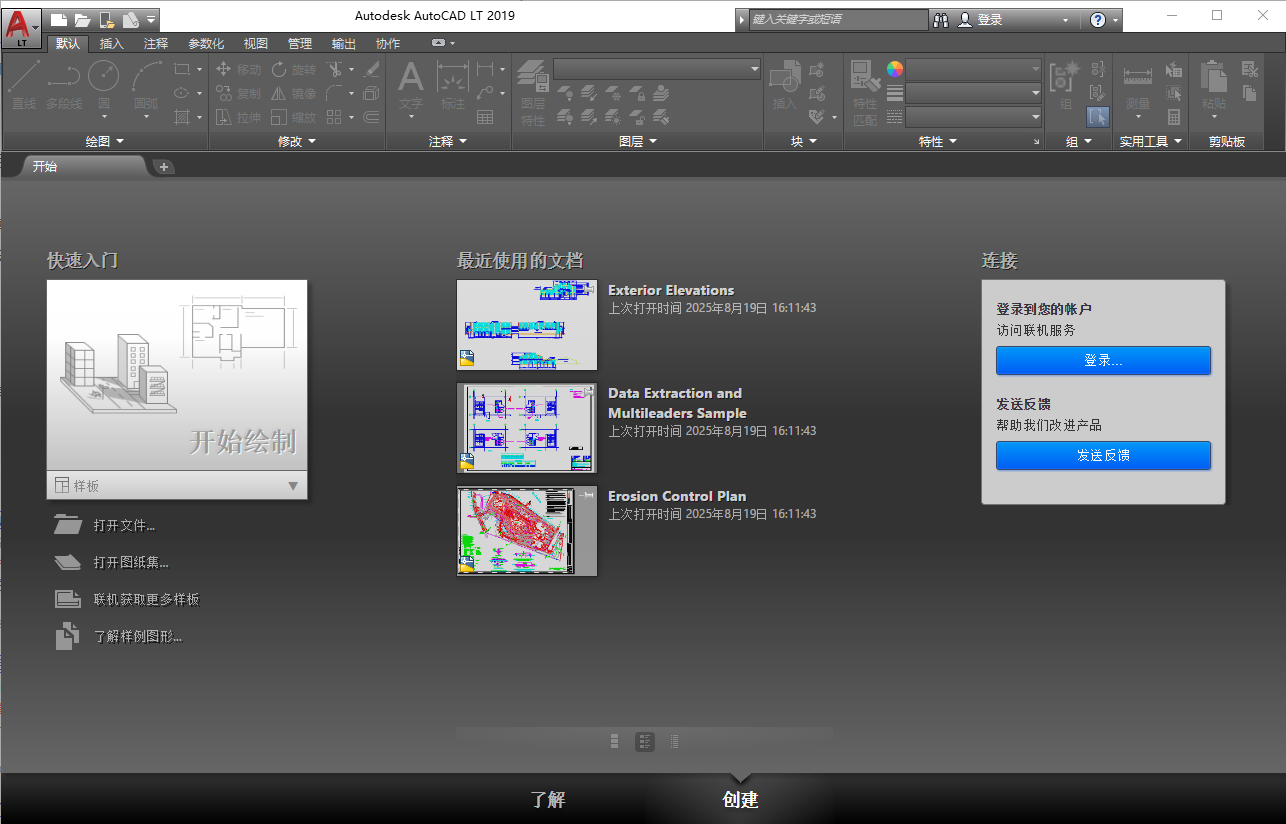
Task: Click Match Properties (特性匹配) icon
Action: tap(865, 93)
